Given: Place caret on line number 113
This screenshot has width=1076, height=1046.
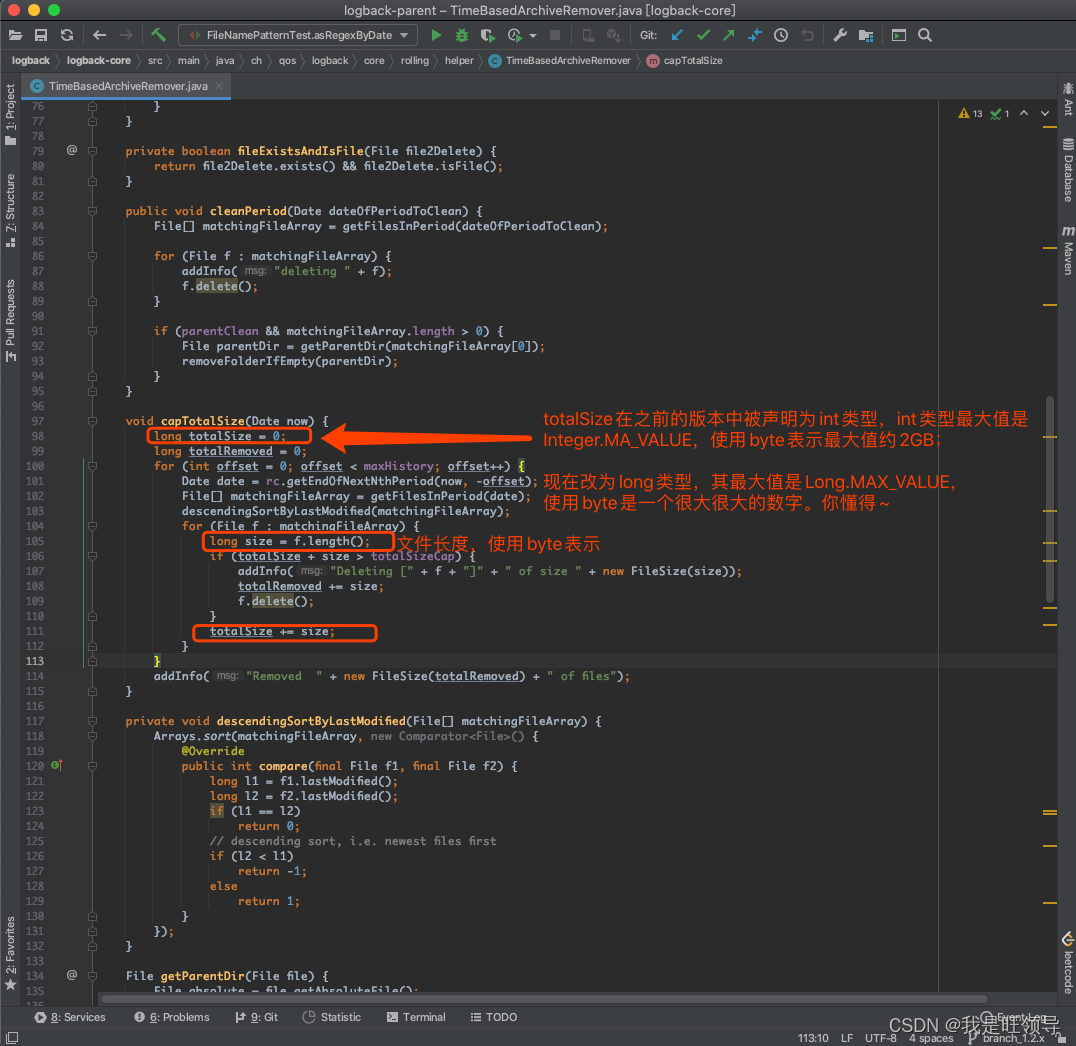Looking at the screenshot, I should point(34,661).
